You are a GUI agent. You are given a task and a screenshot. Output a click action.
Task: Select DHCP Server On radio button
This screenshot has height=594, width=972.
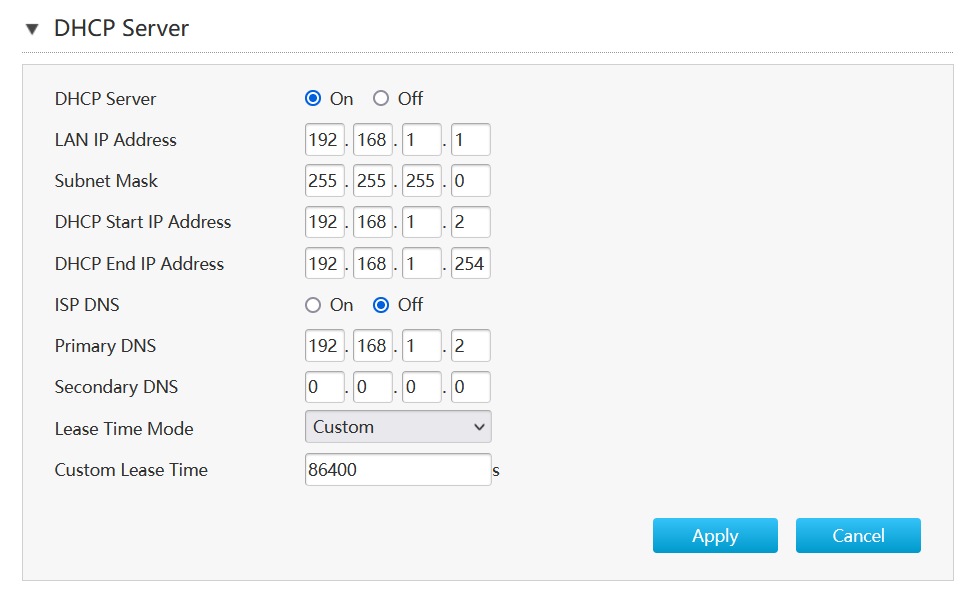[x=313, y=98]
